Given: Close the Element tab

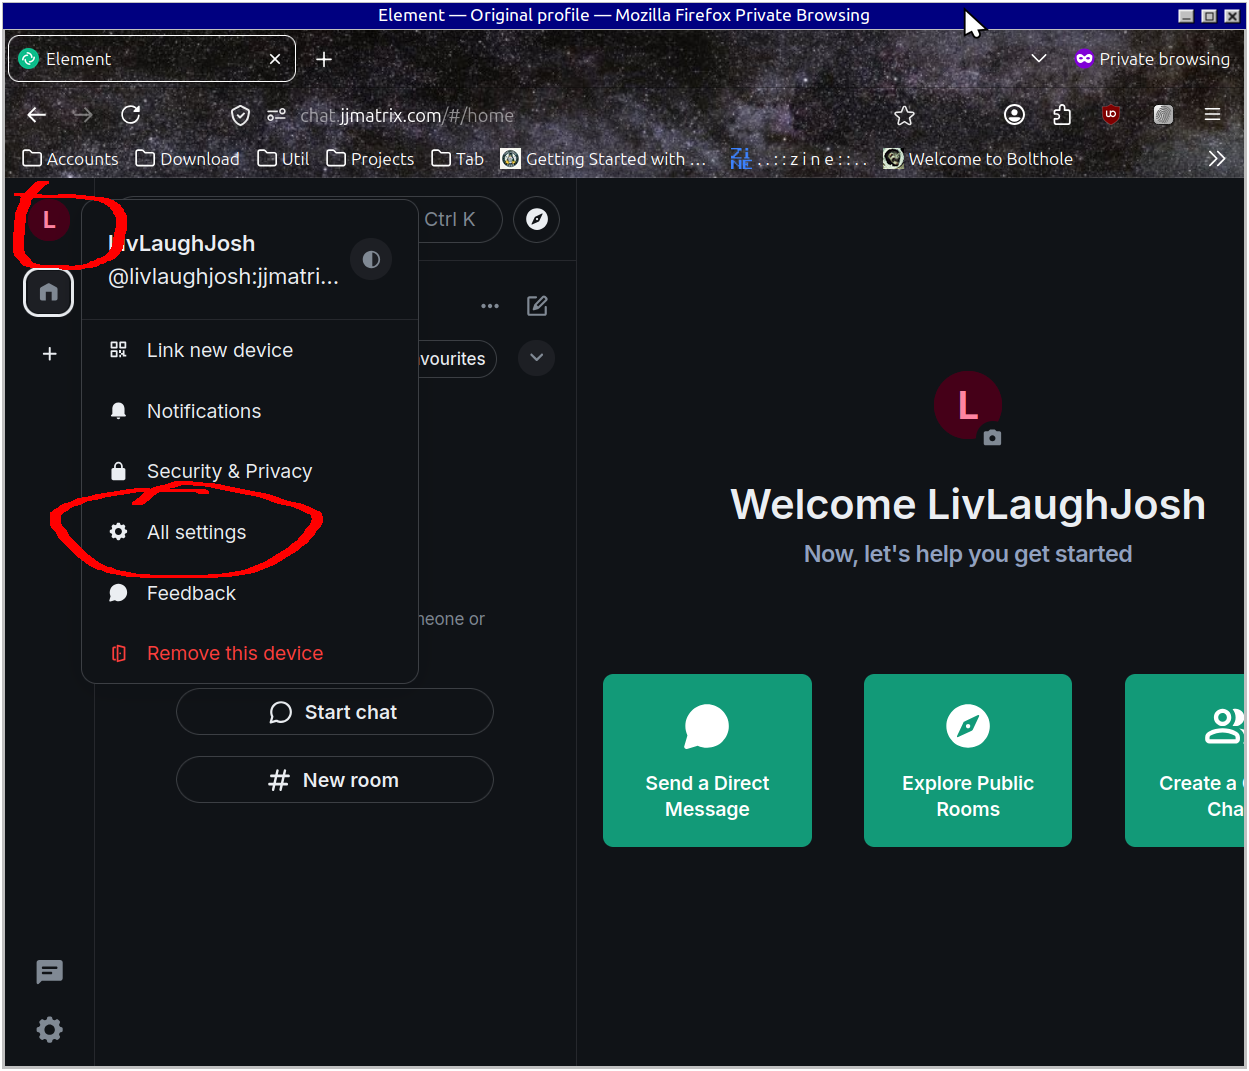Looking at the screenshot, I should [275, 59].
